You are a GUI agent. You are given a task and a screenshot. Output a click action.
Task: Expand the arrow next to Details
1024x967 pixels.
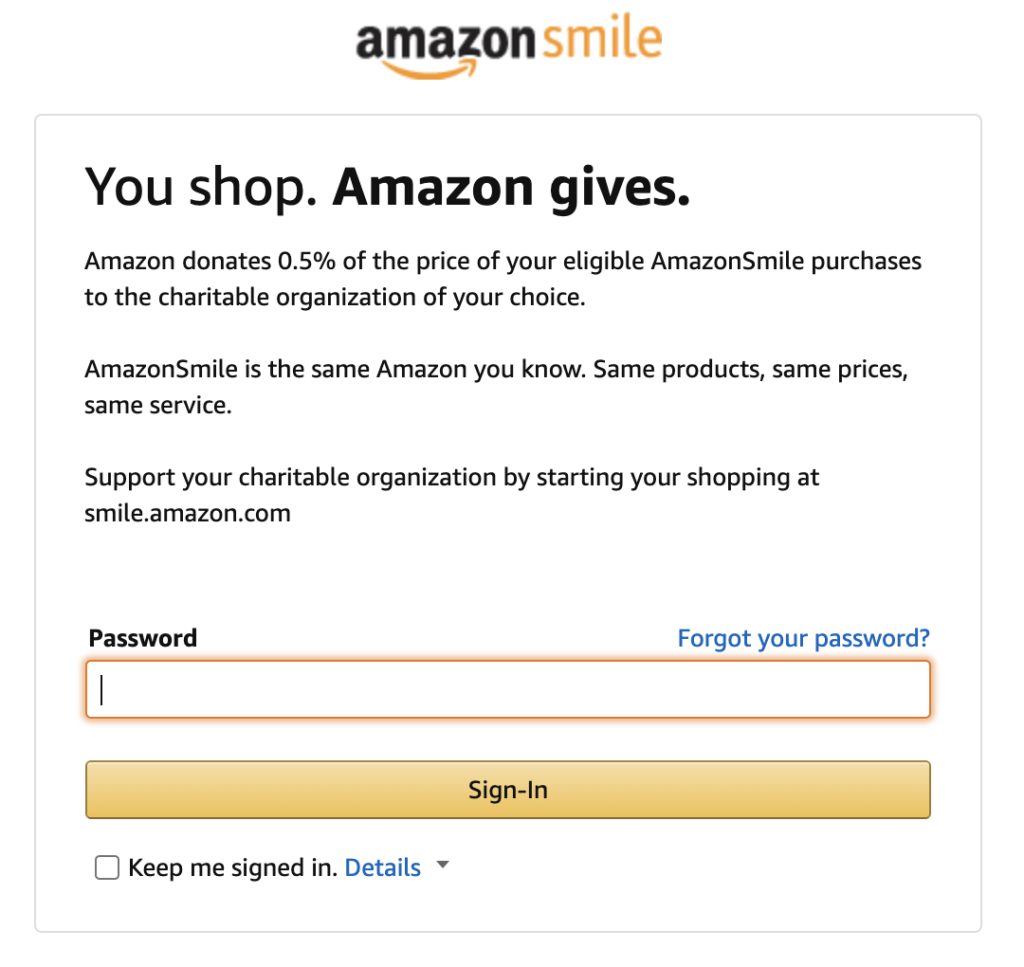click(x=442, y=867)
